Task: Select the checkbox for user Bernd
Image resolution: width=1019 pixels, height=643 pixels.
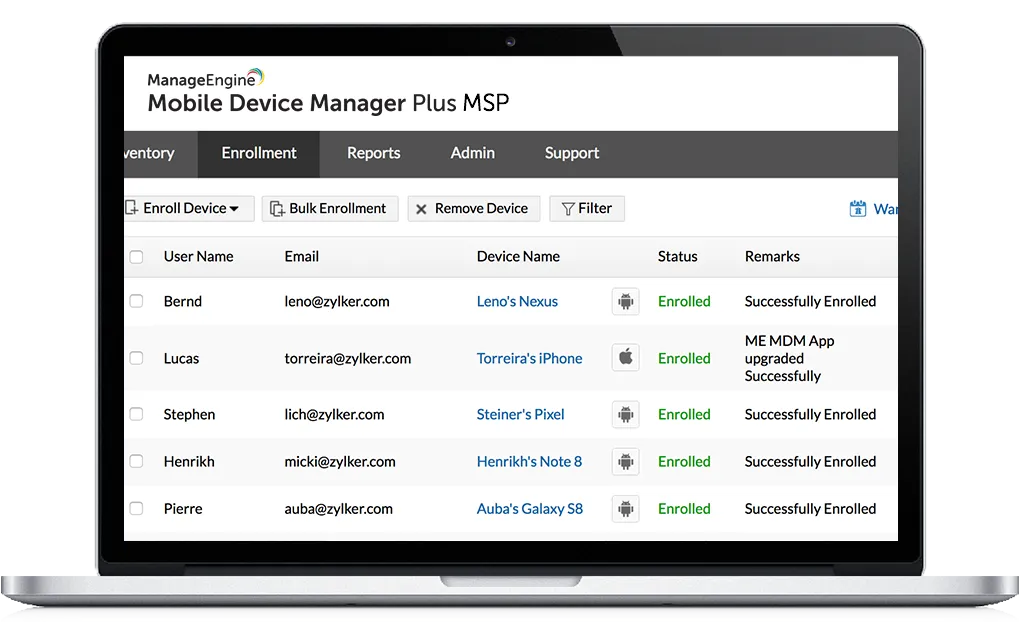Action: coord(136,301)
